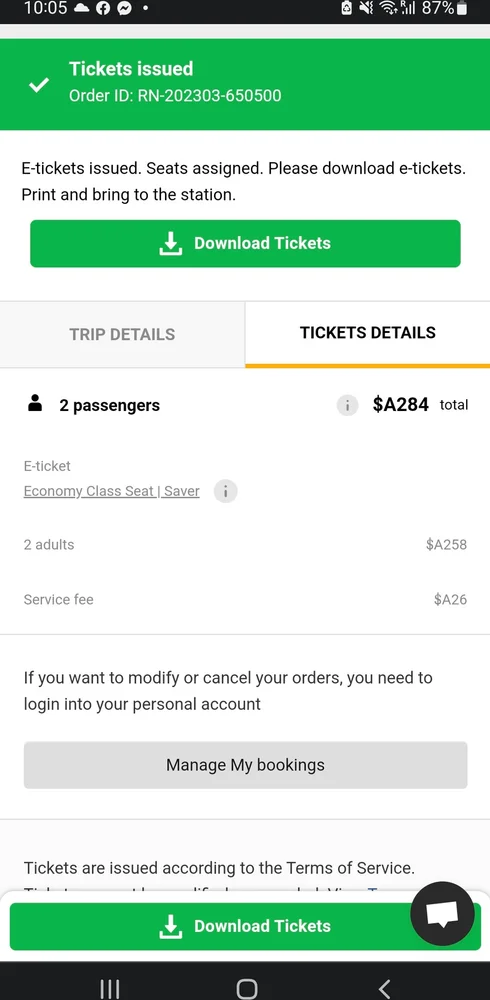
Task: Open the Economy Class Seat | Saver link
Action: coord(112,491)
